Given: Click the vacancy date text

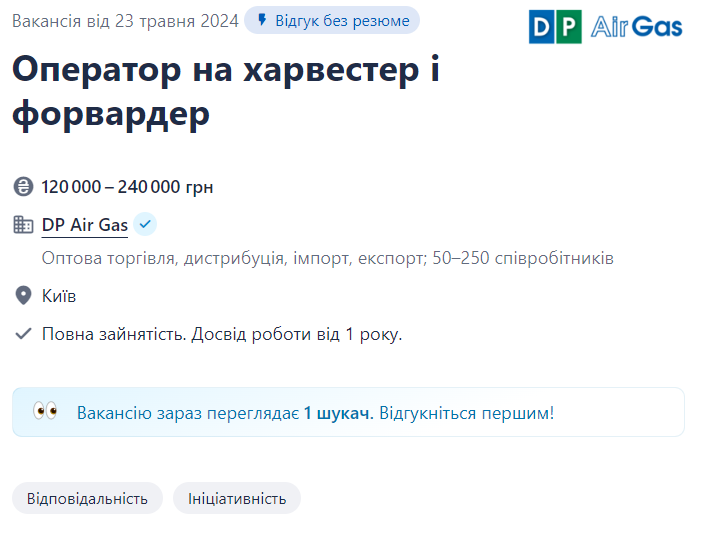Looking at the screenshot, I should point(125,21).
